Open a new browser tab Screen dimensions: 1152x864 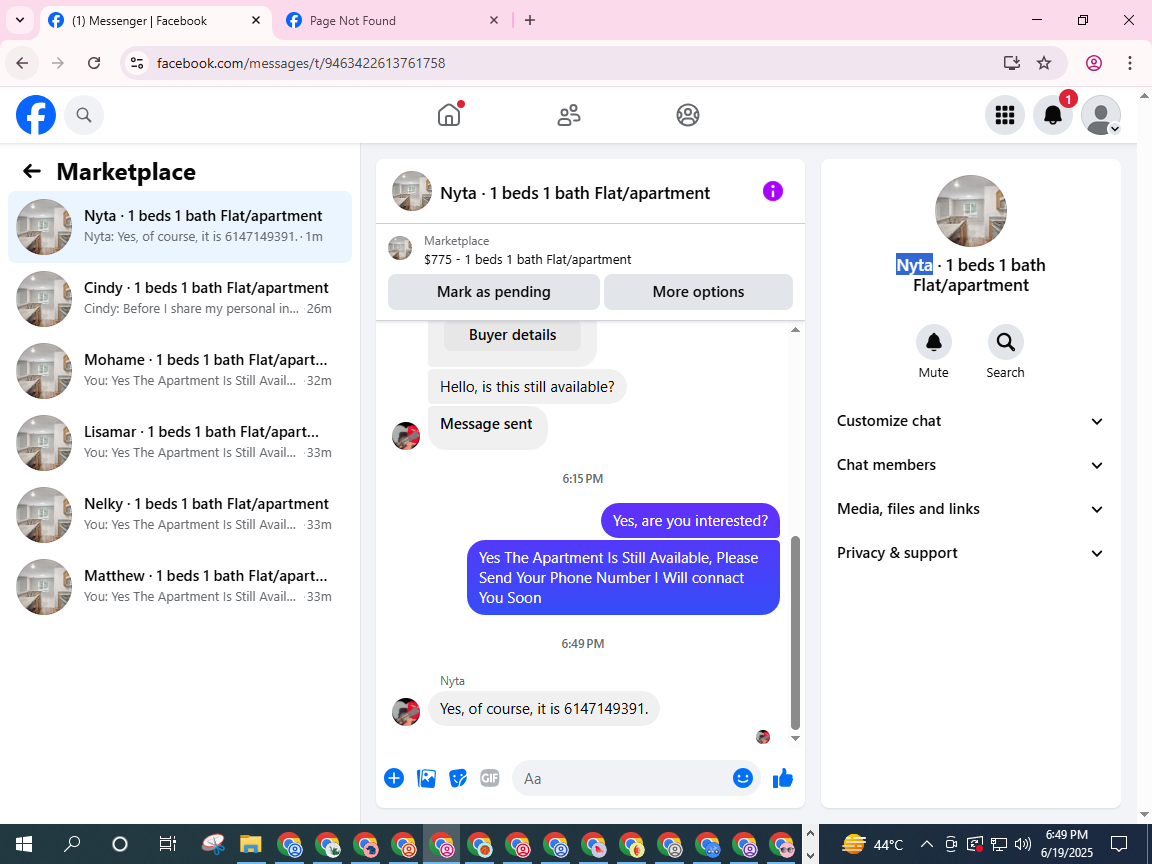(x=530, y=21)
